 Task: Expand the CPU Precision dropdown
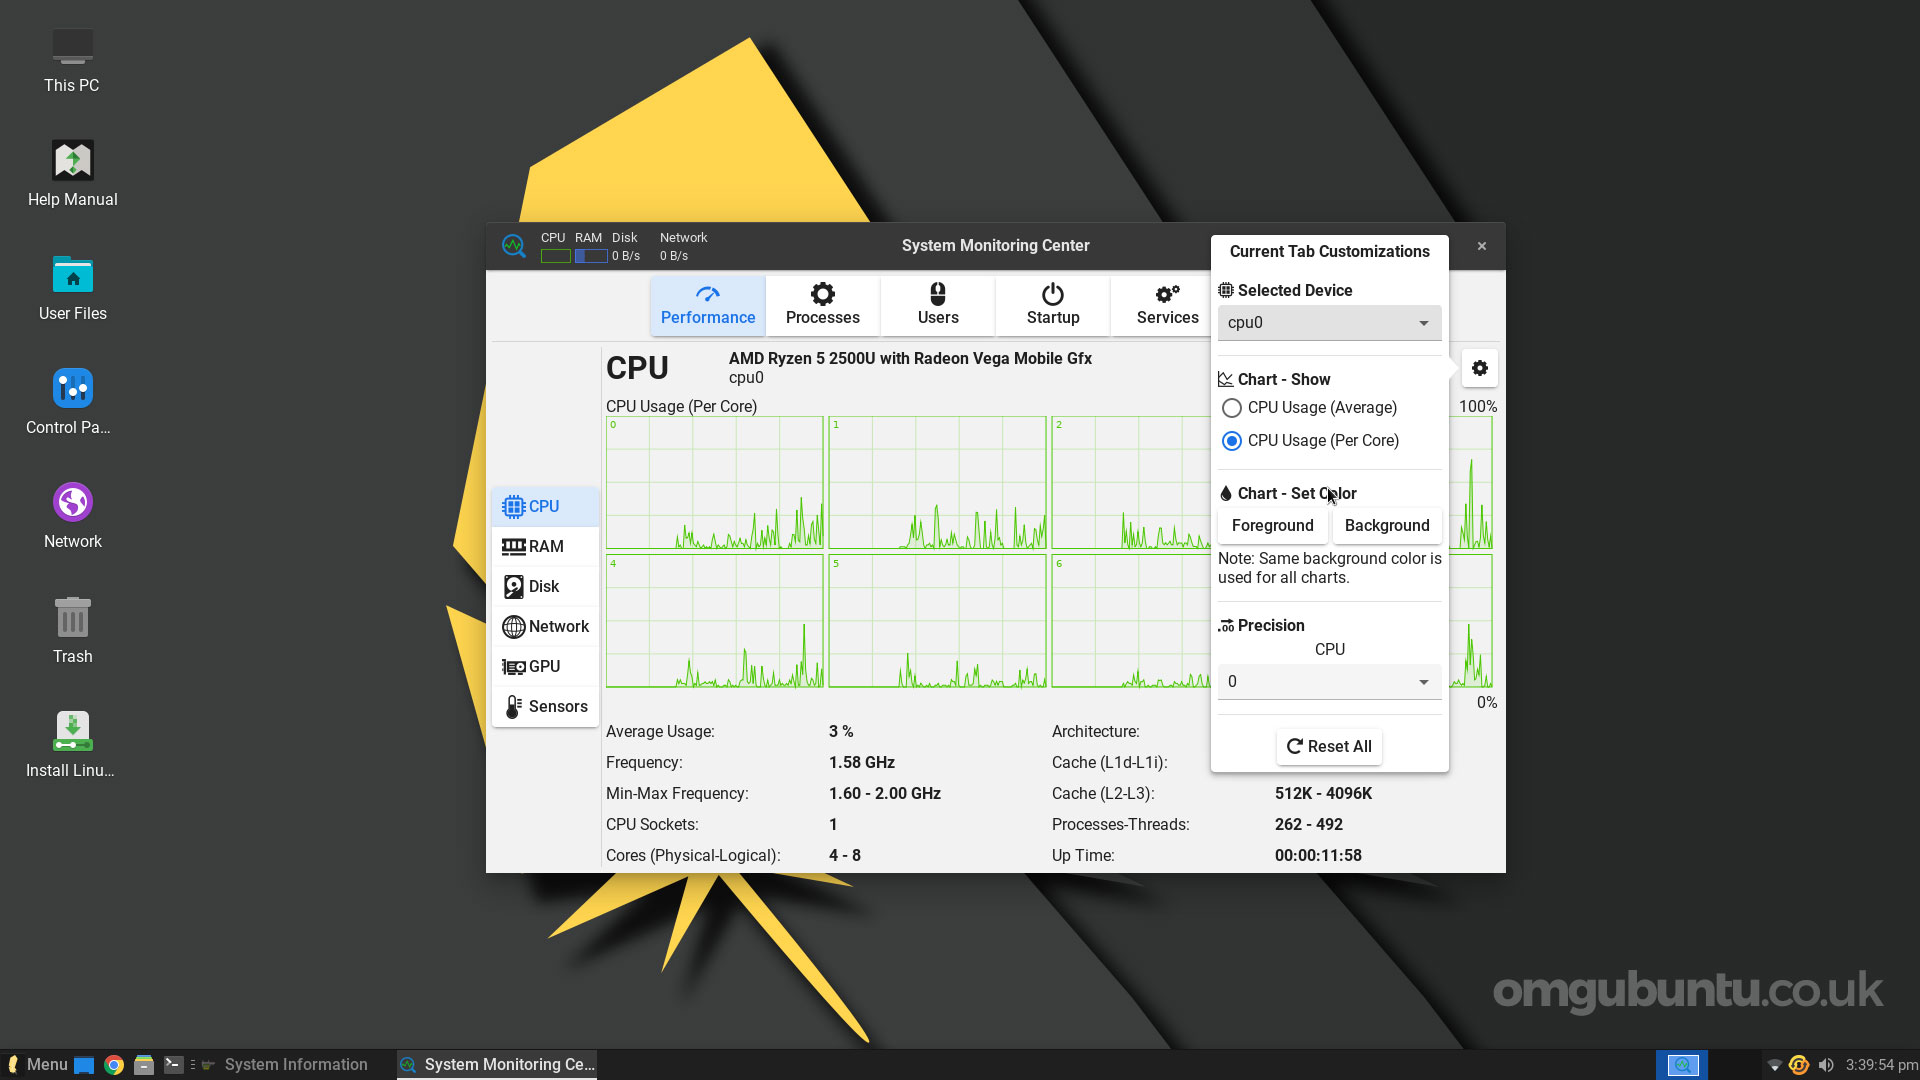coord(1329,682)
